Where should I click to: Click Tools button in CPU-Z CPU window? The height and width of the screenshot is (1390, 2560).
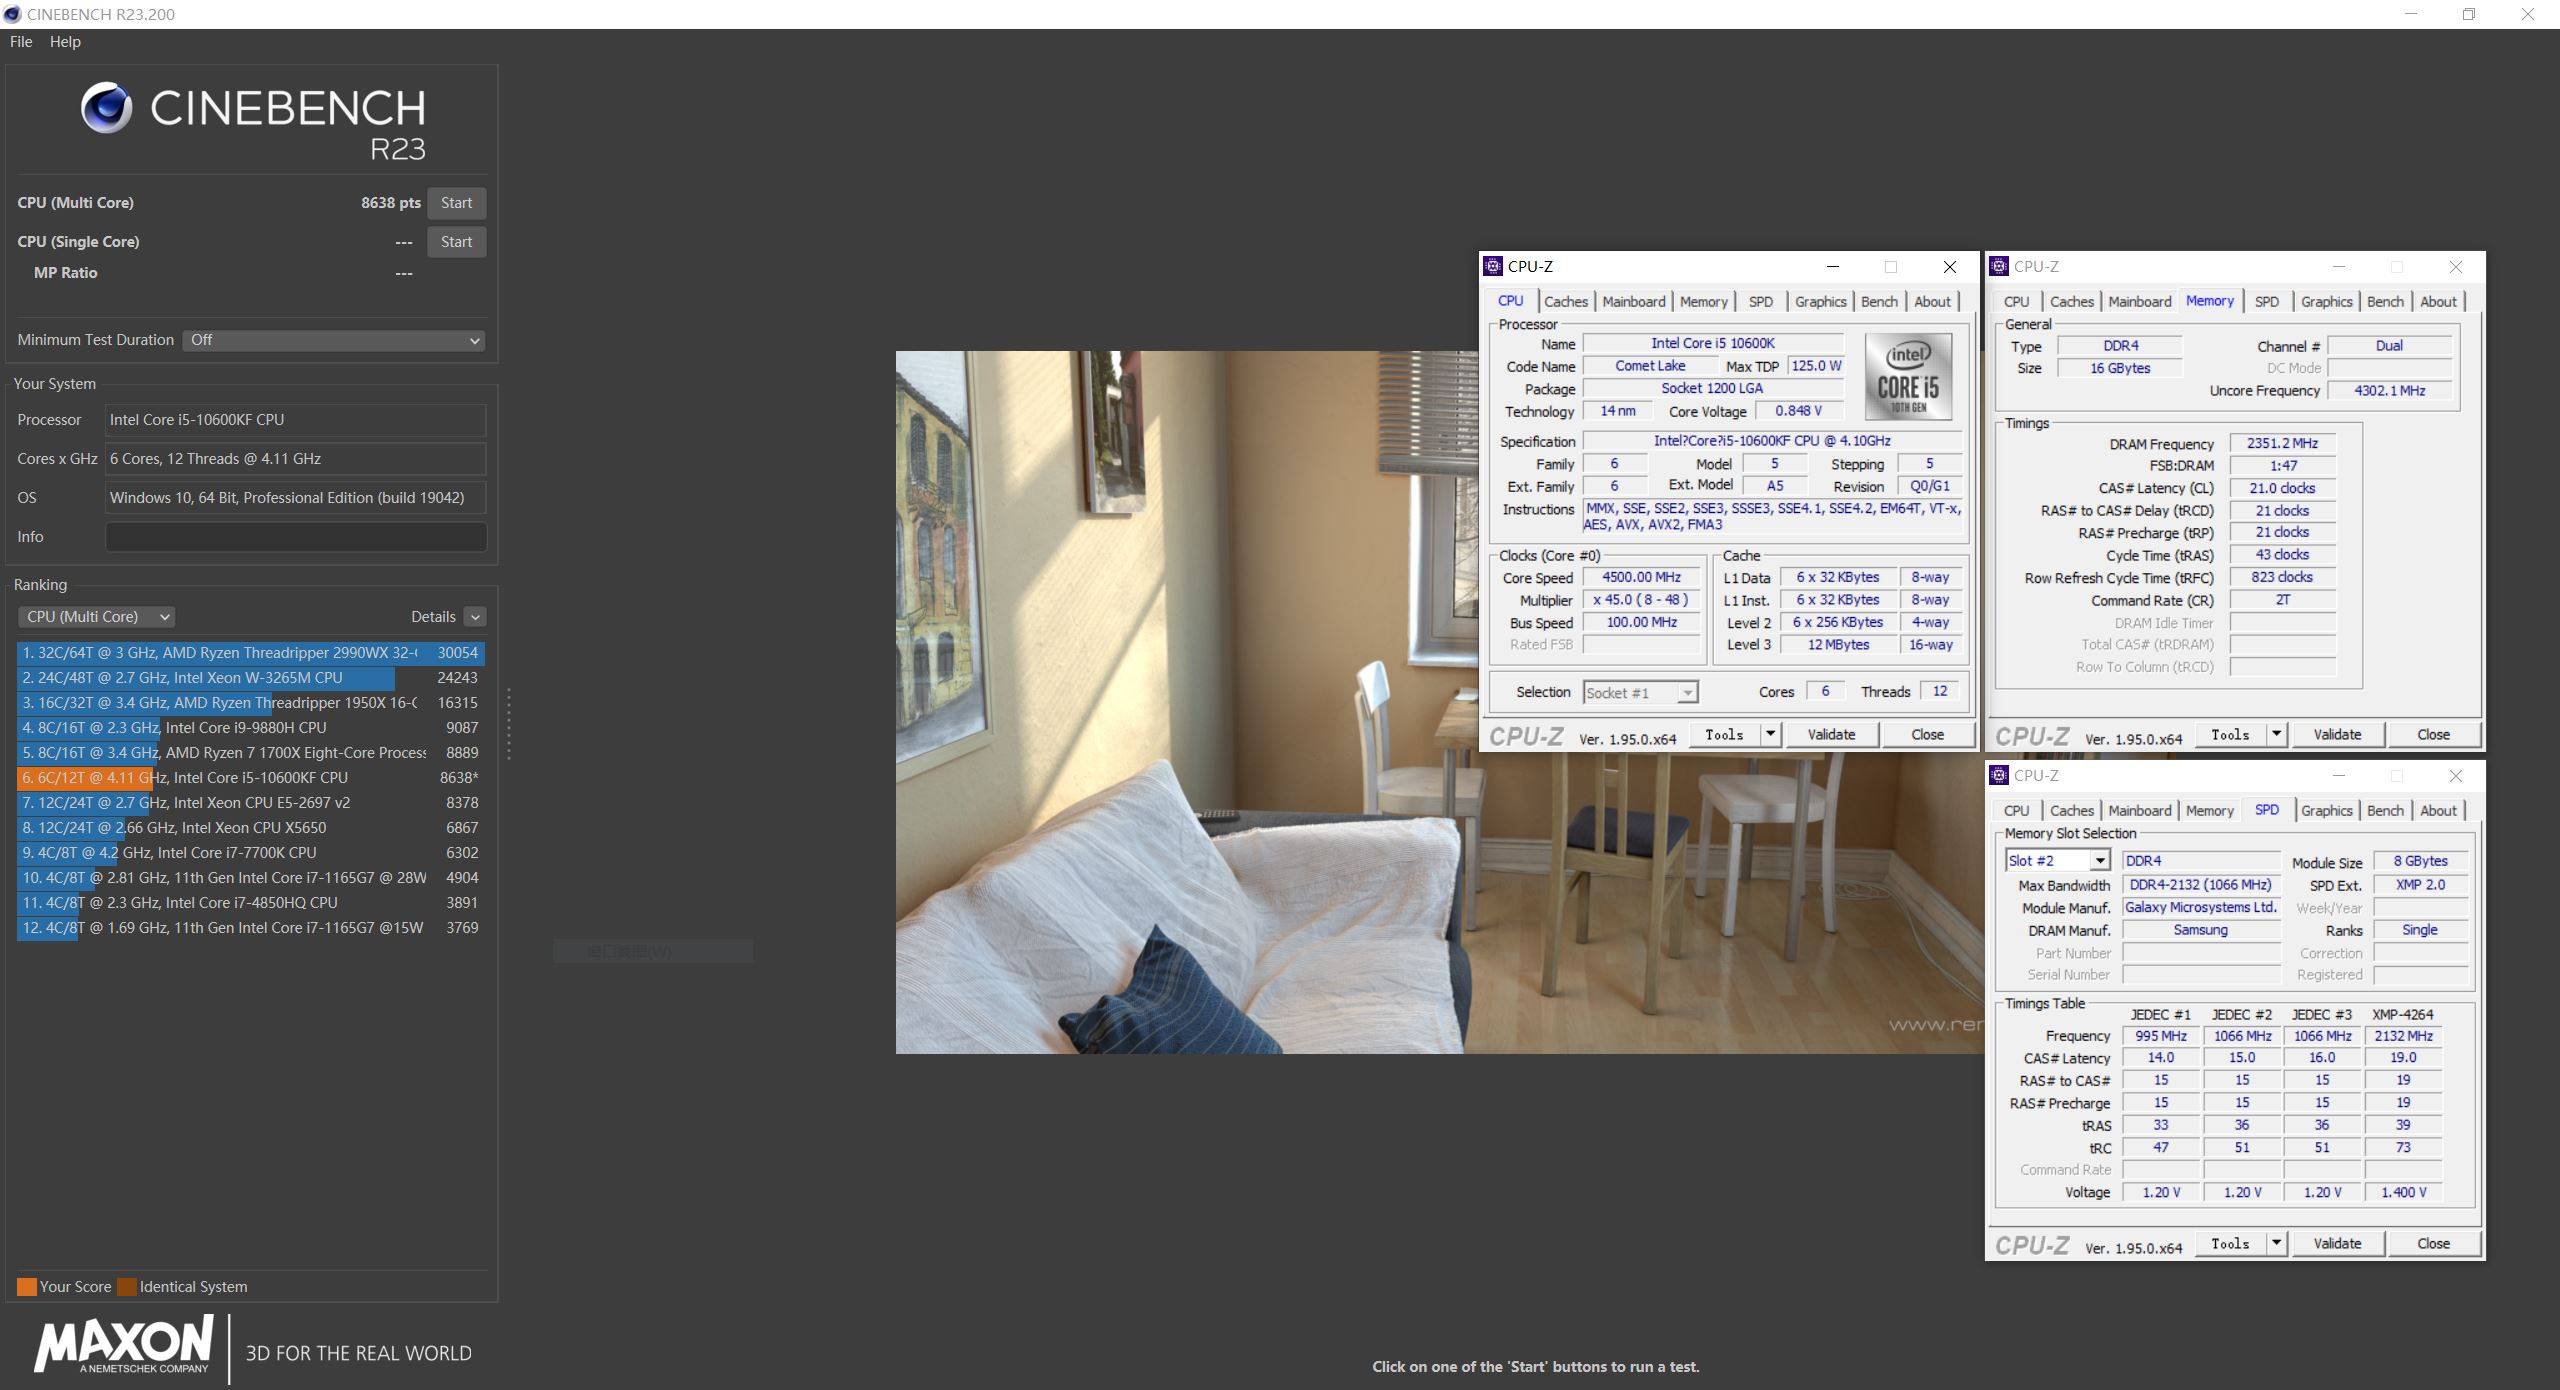(x=1725, y=735)
